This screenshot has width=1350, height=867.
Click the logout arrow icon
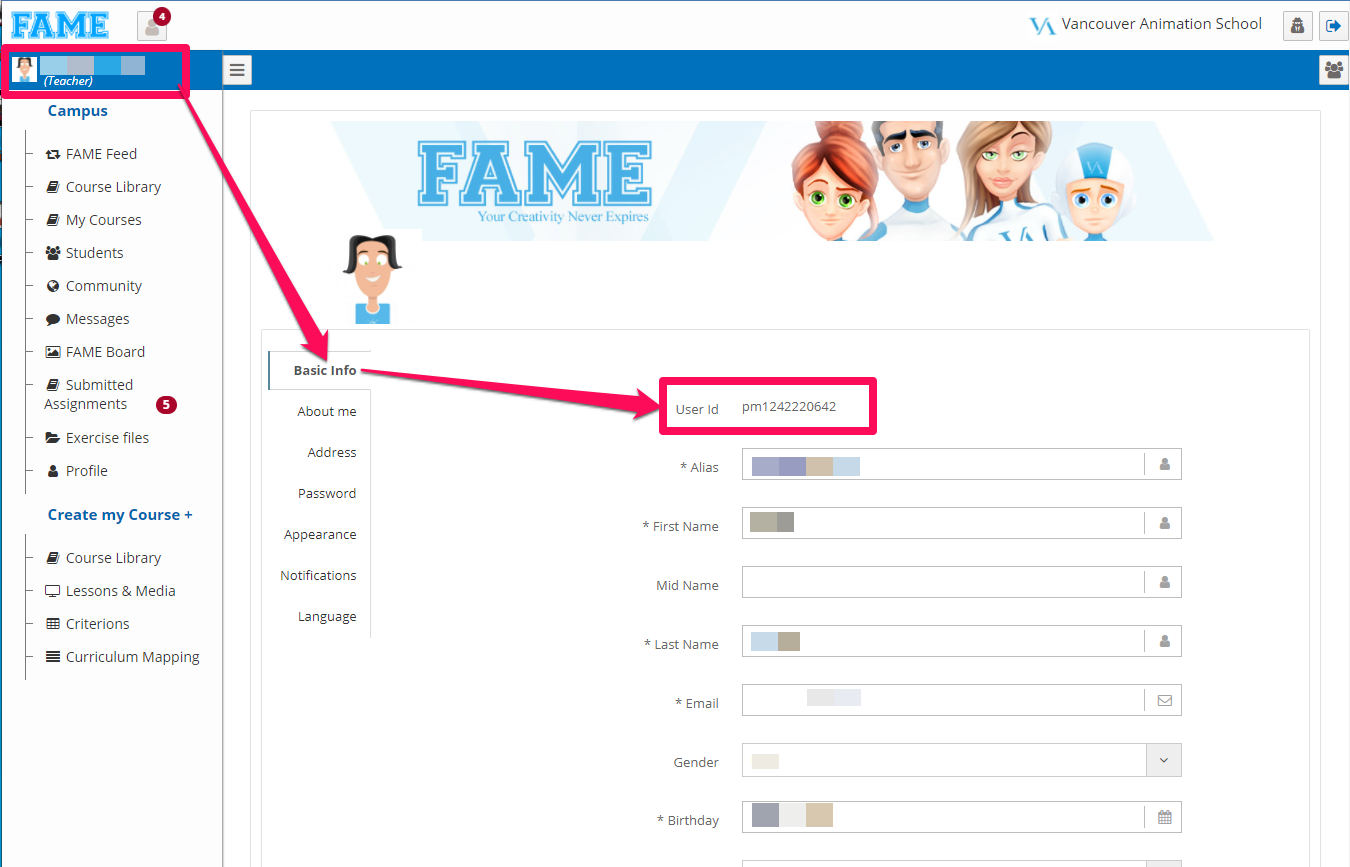pyautogui.click(x=1333, y=26)
